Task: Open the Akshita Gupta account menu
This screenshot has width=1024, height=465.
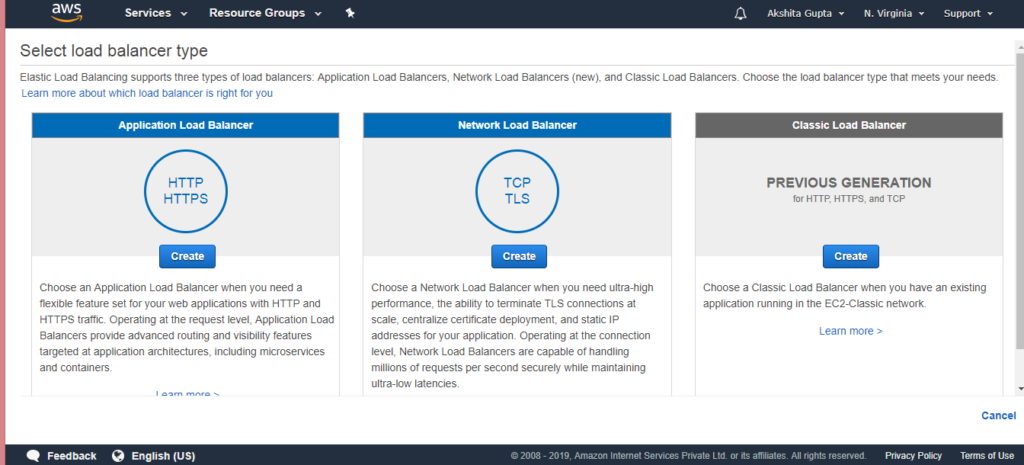Action: [806, 14]
